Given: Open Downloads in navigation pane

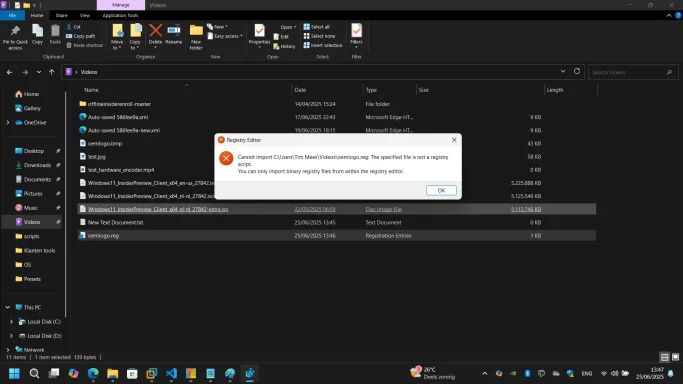Looking at the screenshot, I should (x=37, y=165).
